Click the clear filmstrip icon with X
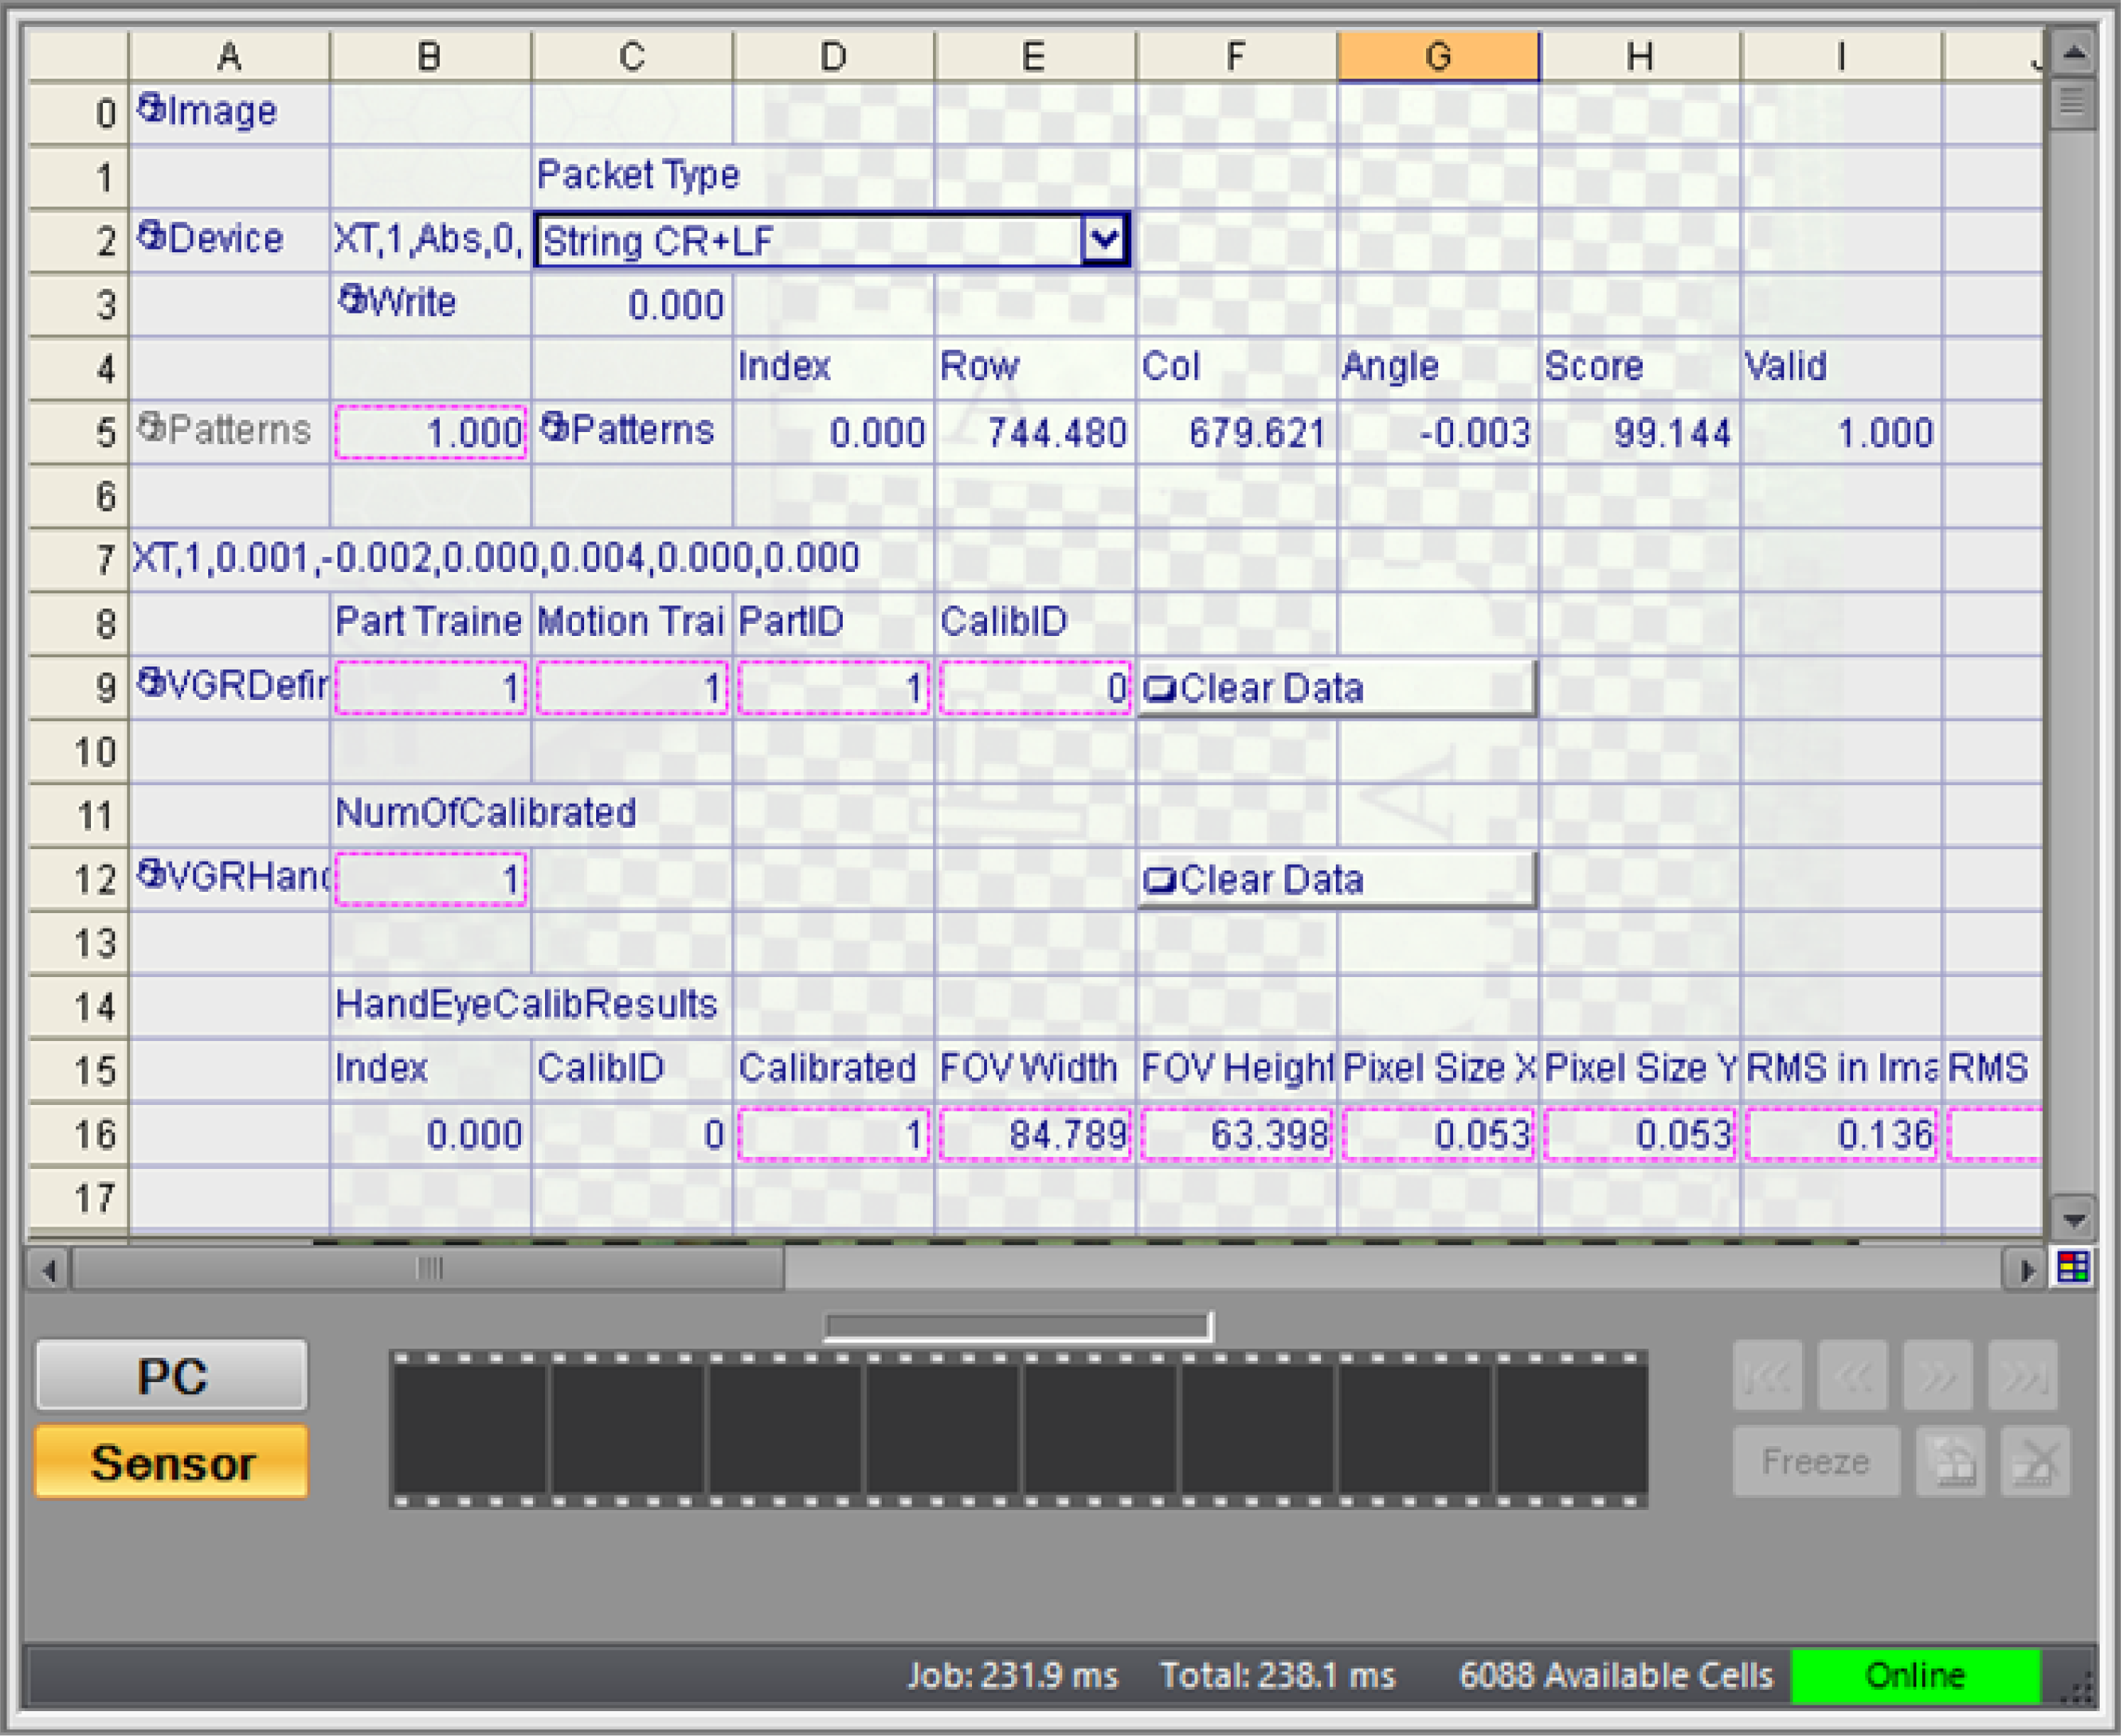This screenshot has width=2121, height=1736. click(x=2034, y=1461)
